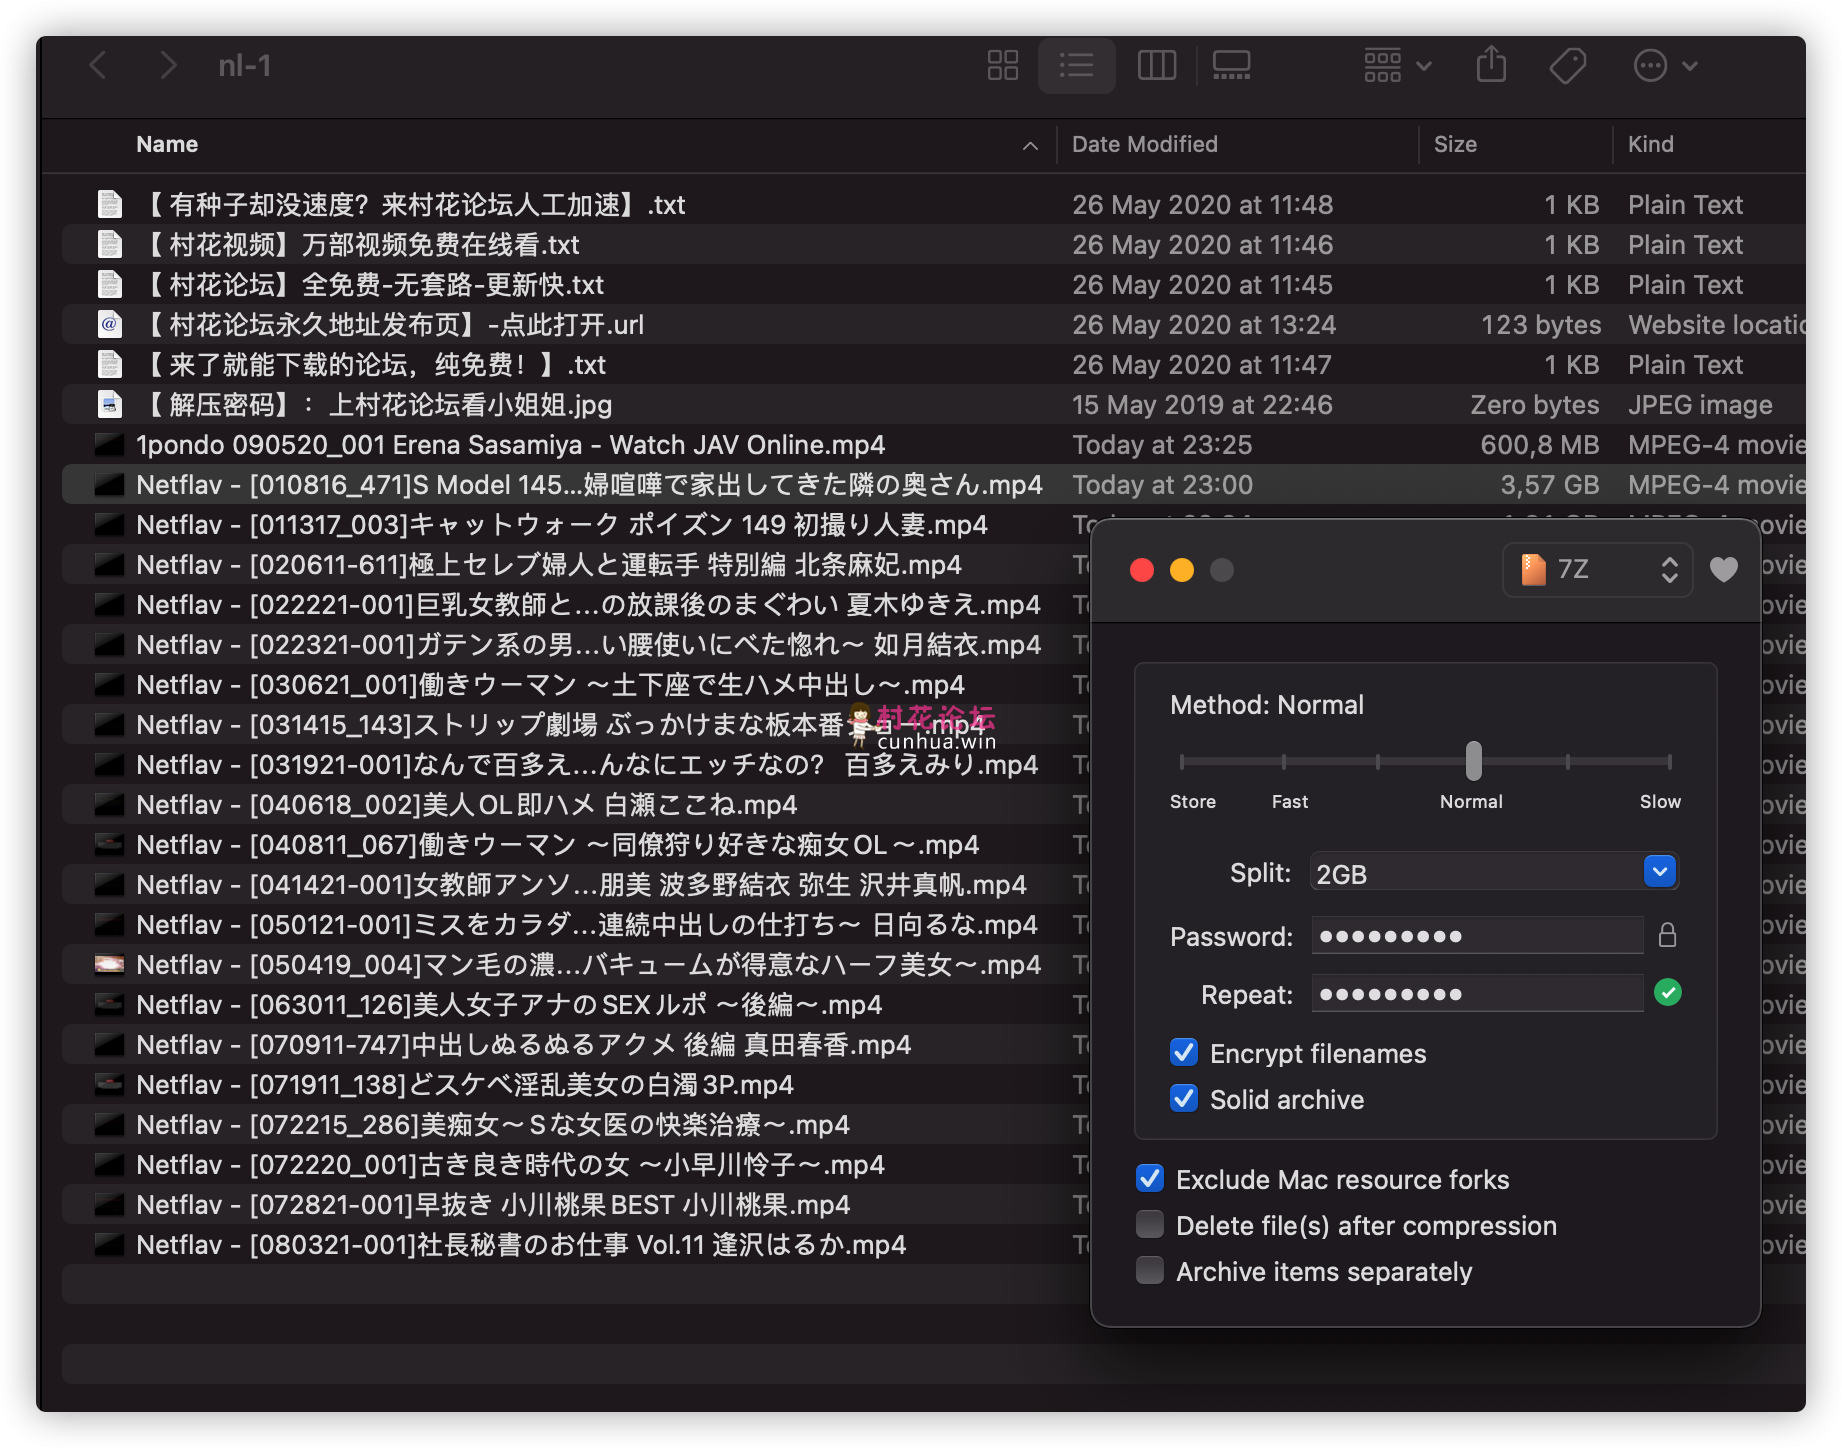Enable Delete file(s) after compression
Viewport: 1842px width, 1448px height.
pyautogui.click(x=1150, y=1224)
